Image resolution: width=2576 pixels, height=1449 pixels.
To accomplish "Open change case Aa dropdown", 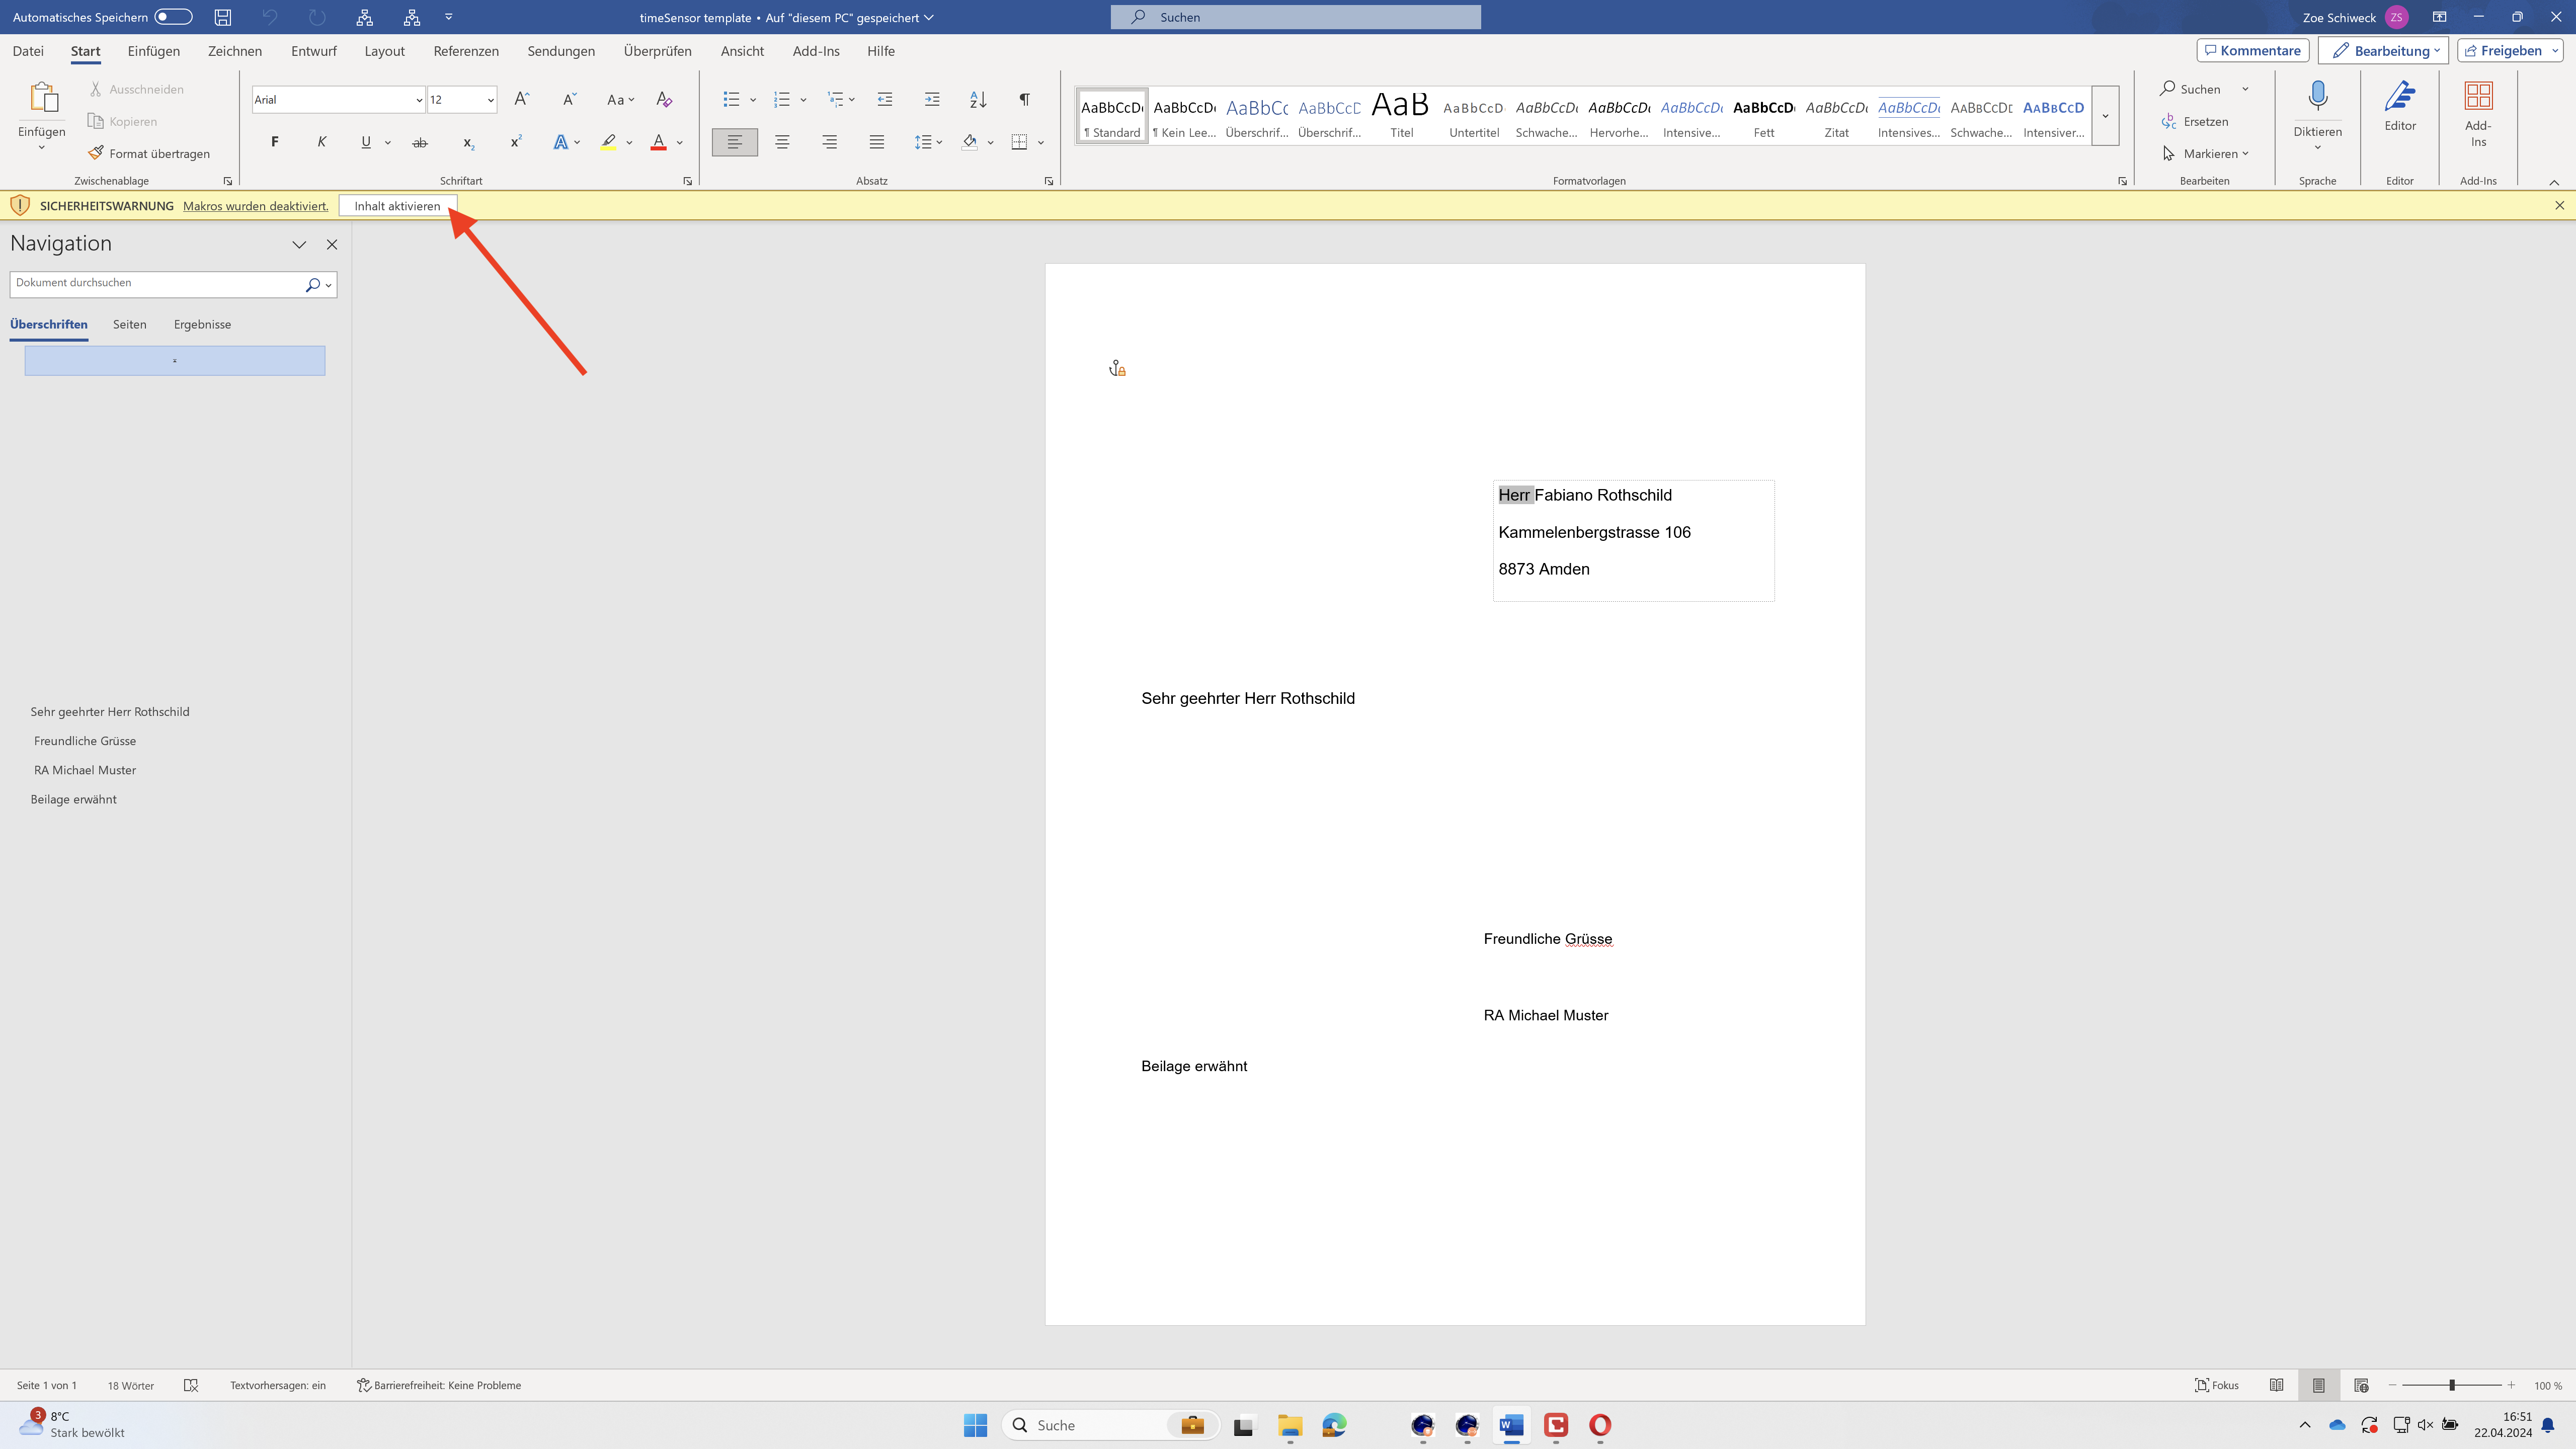I will click(x=621, y=99).
